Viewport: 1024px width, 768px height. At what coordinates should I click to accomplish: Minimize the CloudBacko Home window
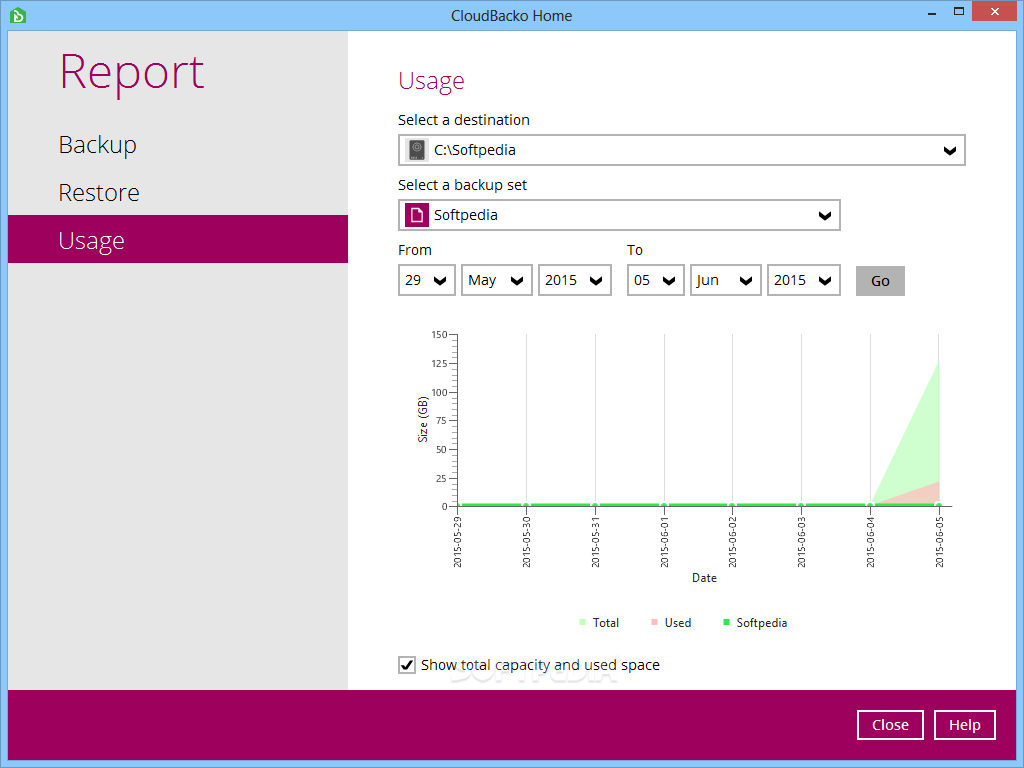click(932, 12)
